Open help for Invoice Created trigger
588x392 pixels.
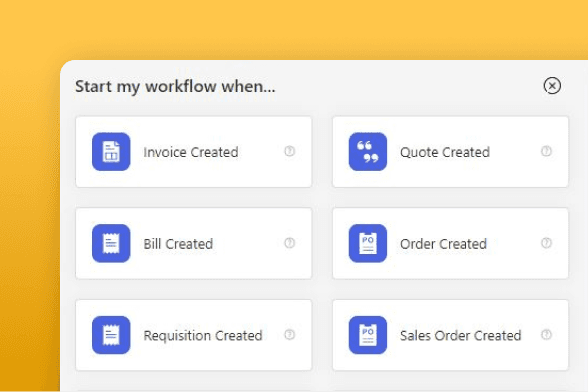(290, 151)
